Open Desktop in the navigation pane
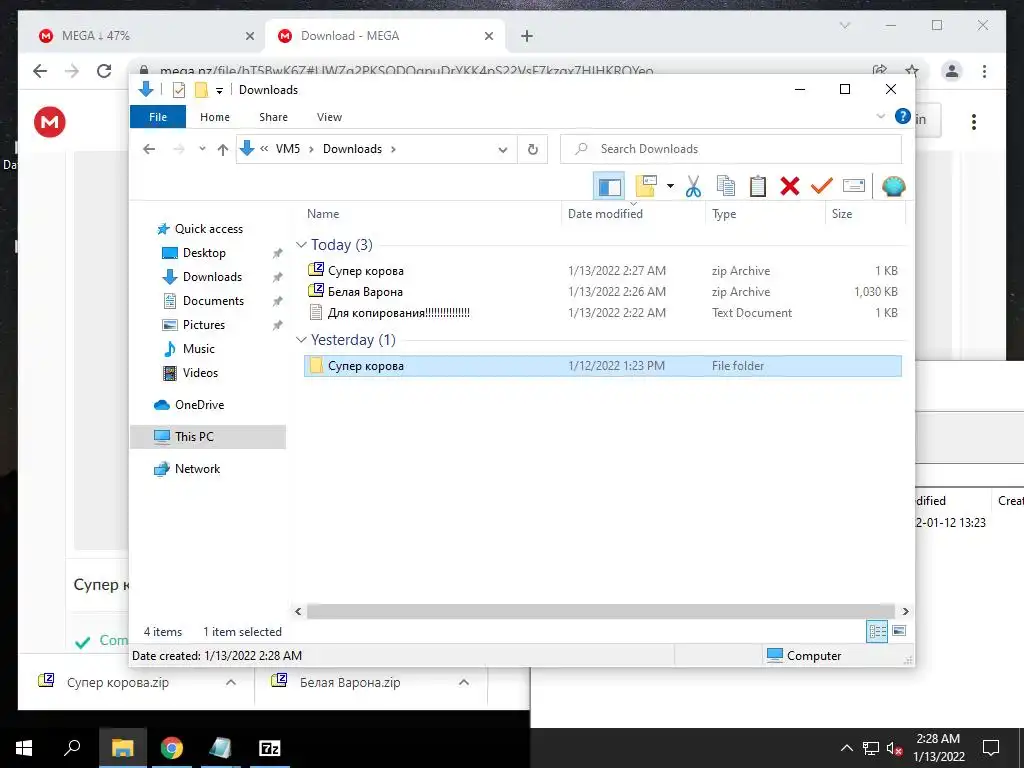The height and width of the screenshot is (768, 1024). pos(204,253)
